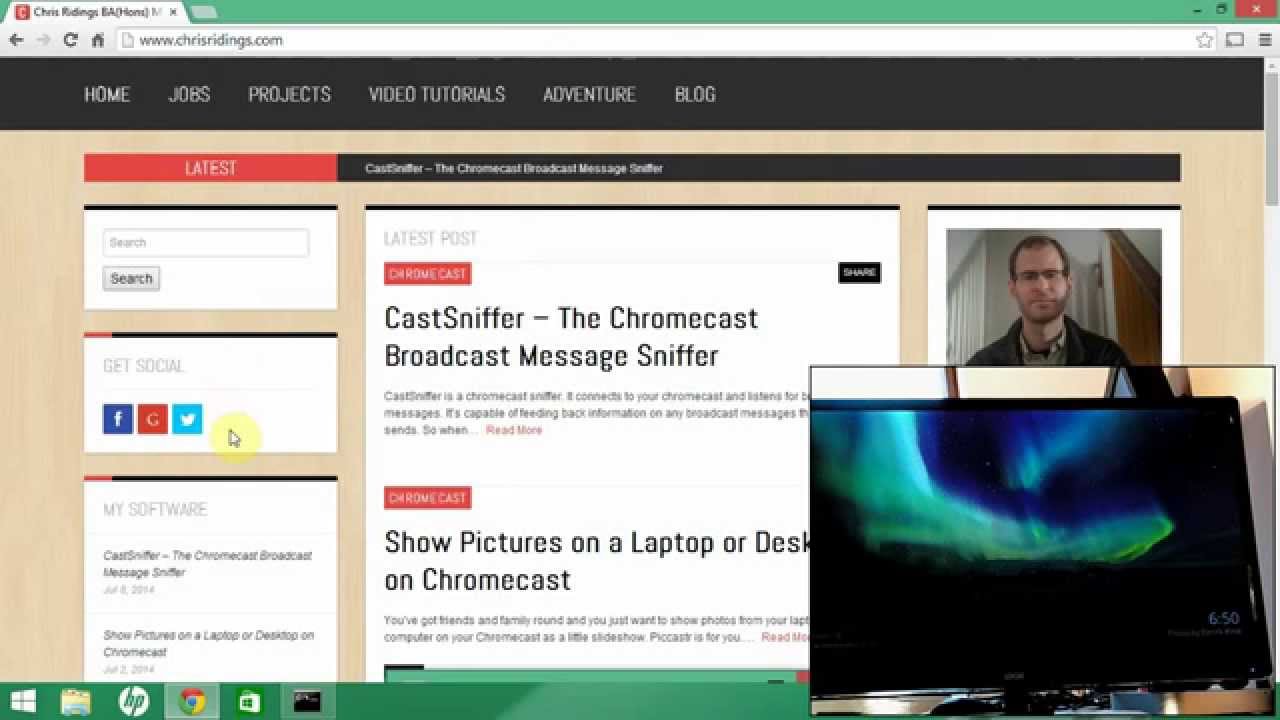Open Show Pictures link under My Software
The image size is (1280, 720).
pos(208,643)
